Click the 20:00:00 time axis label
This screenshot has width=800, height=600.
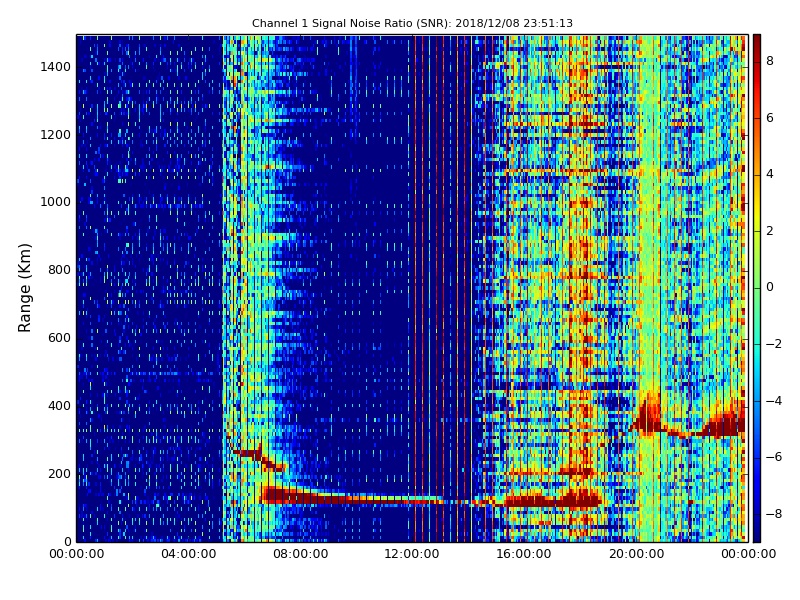coord(636,554)
